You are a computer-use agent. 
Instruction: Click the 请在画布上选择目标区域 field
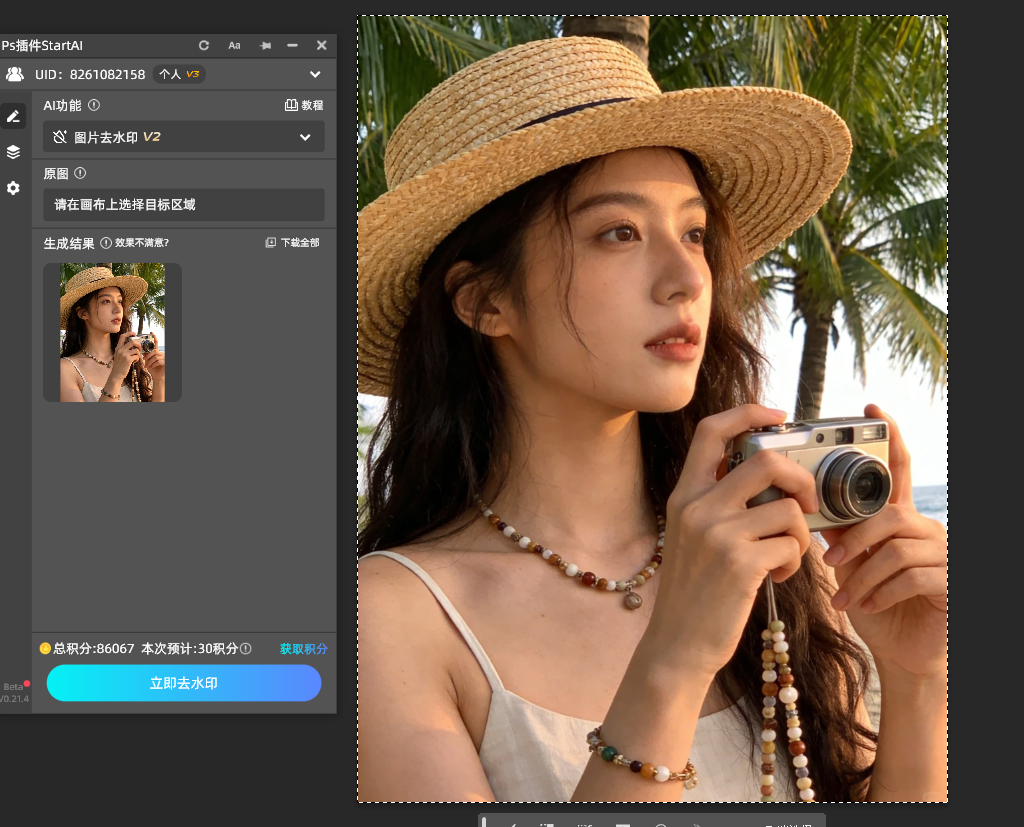tap(183, 205)
